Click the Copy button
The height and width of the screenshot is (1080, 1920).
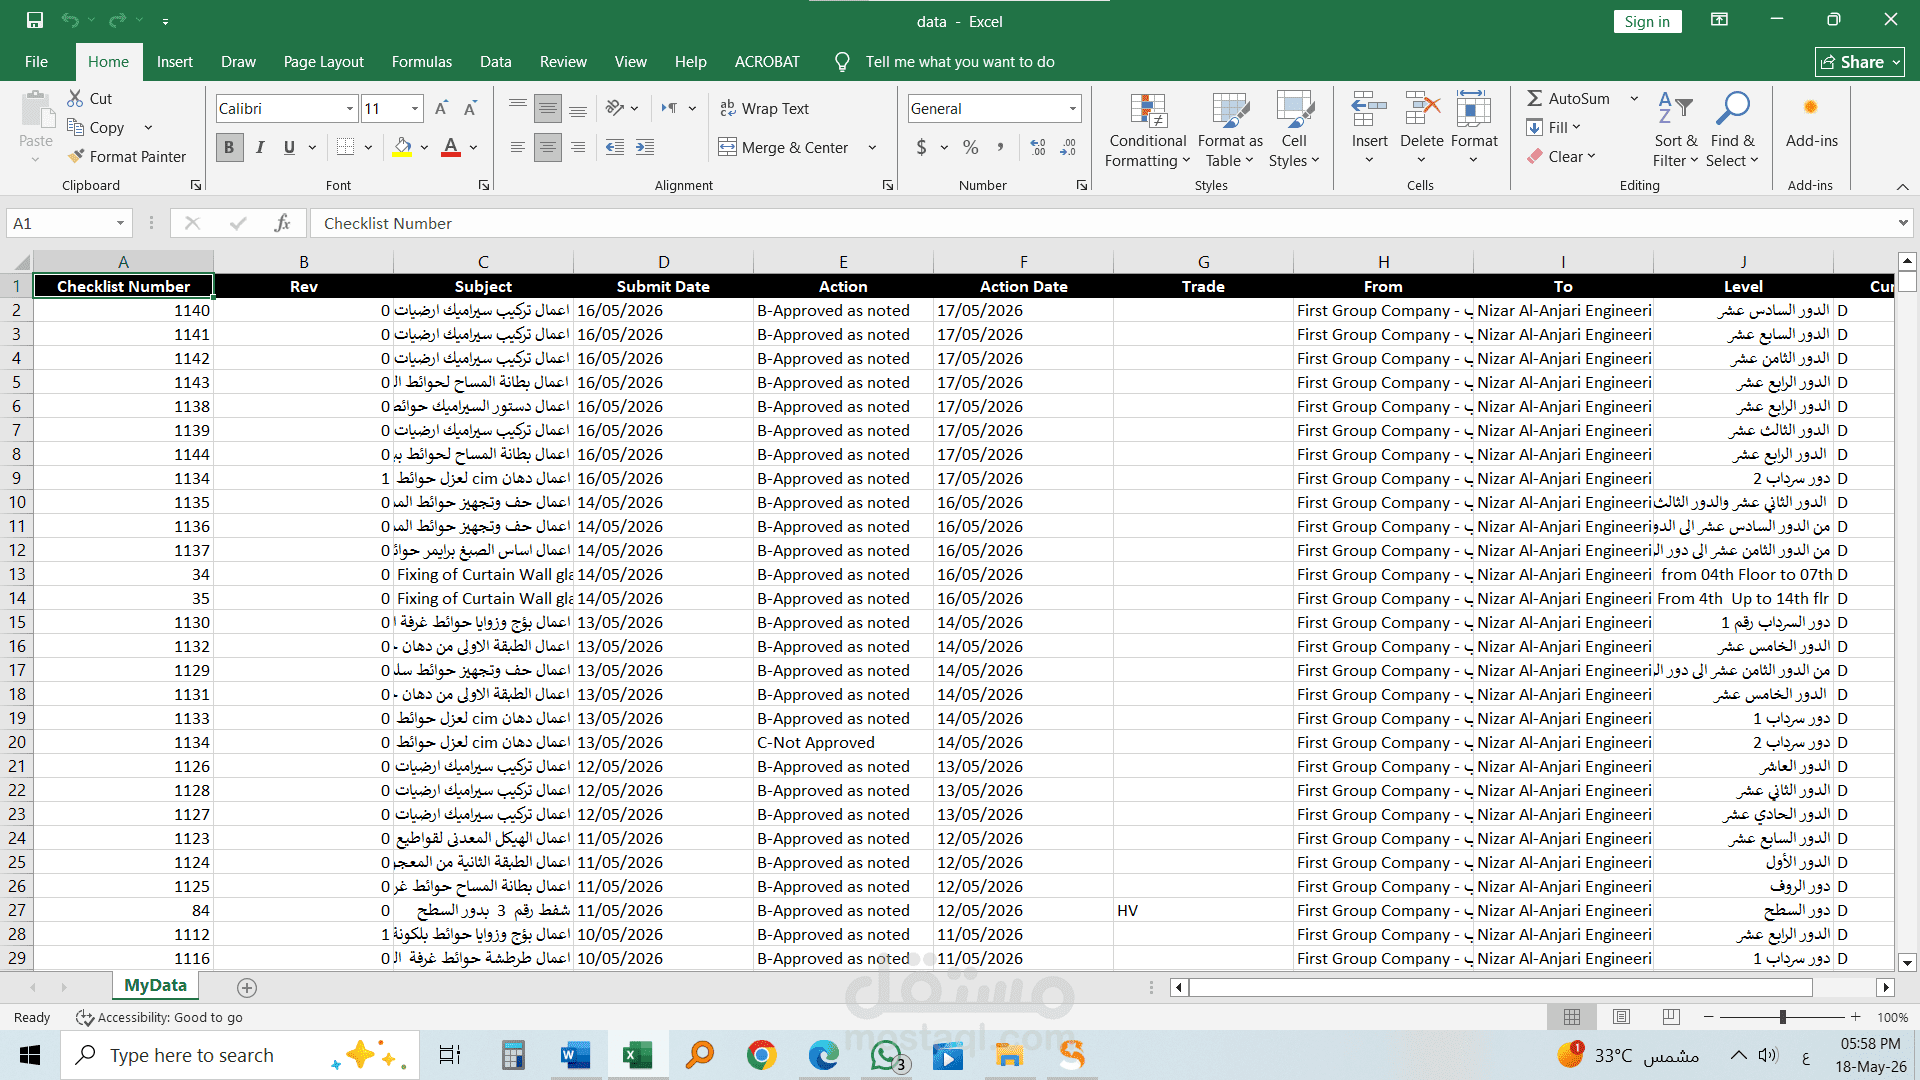point(96,127)
